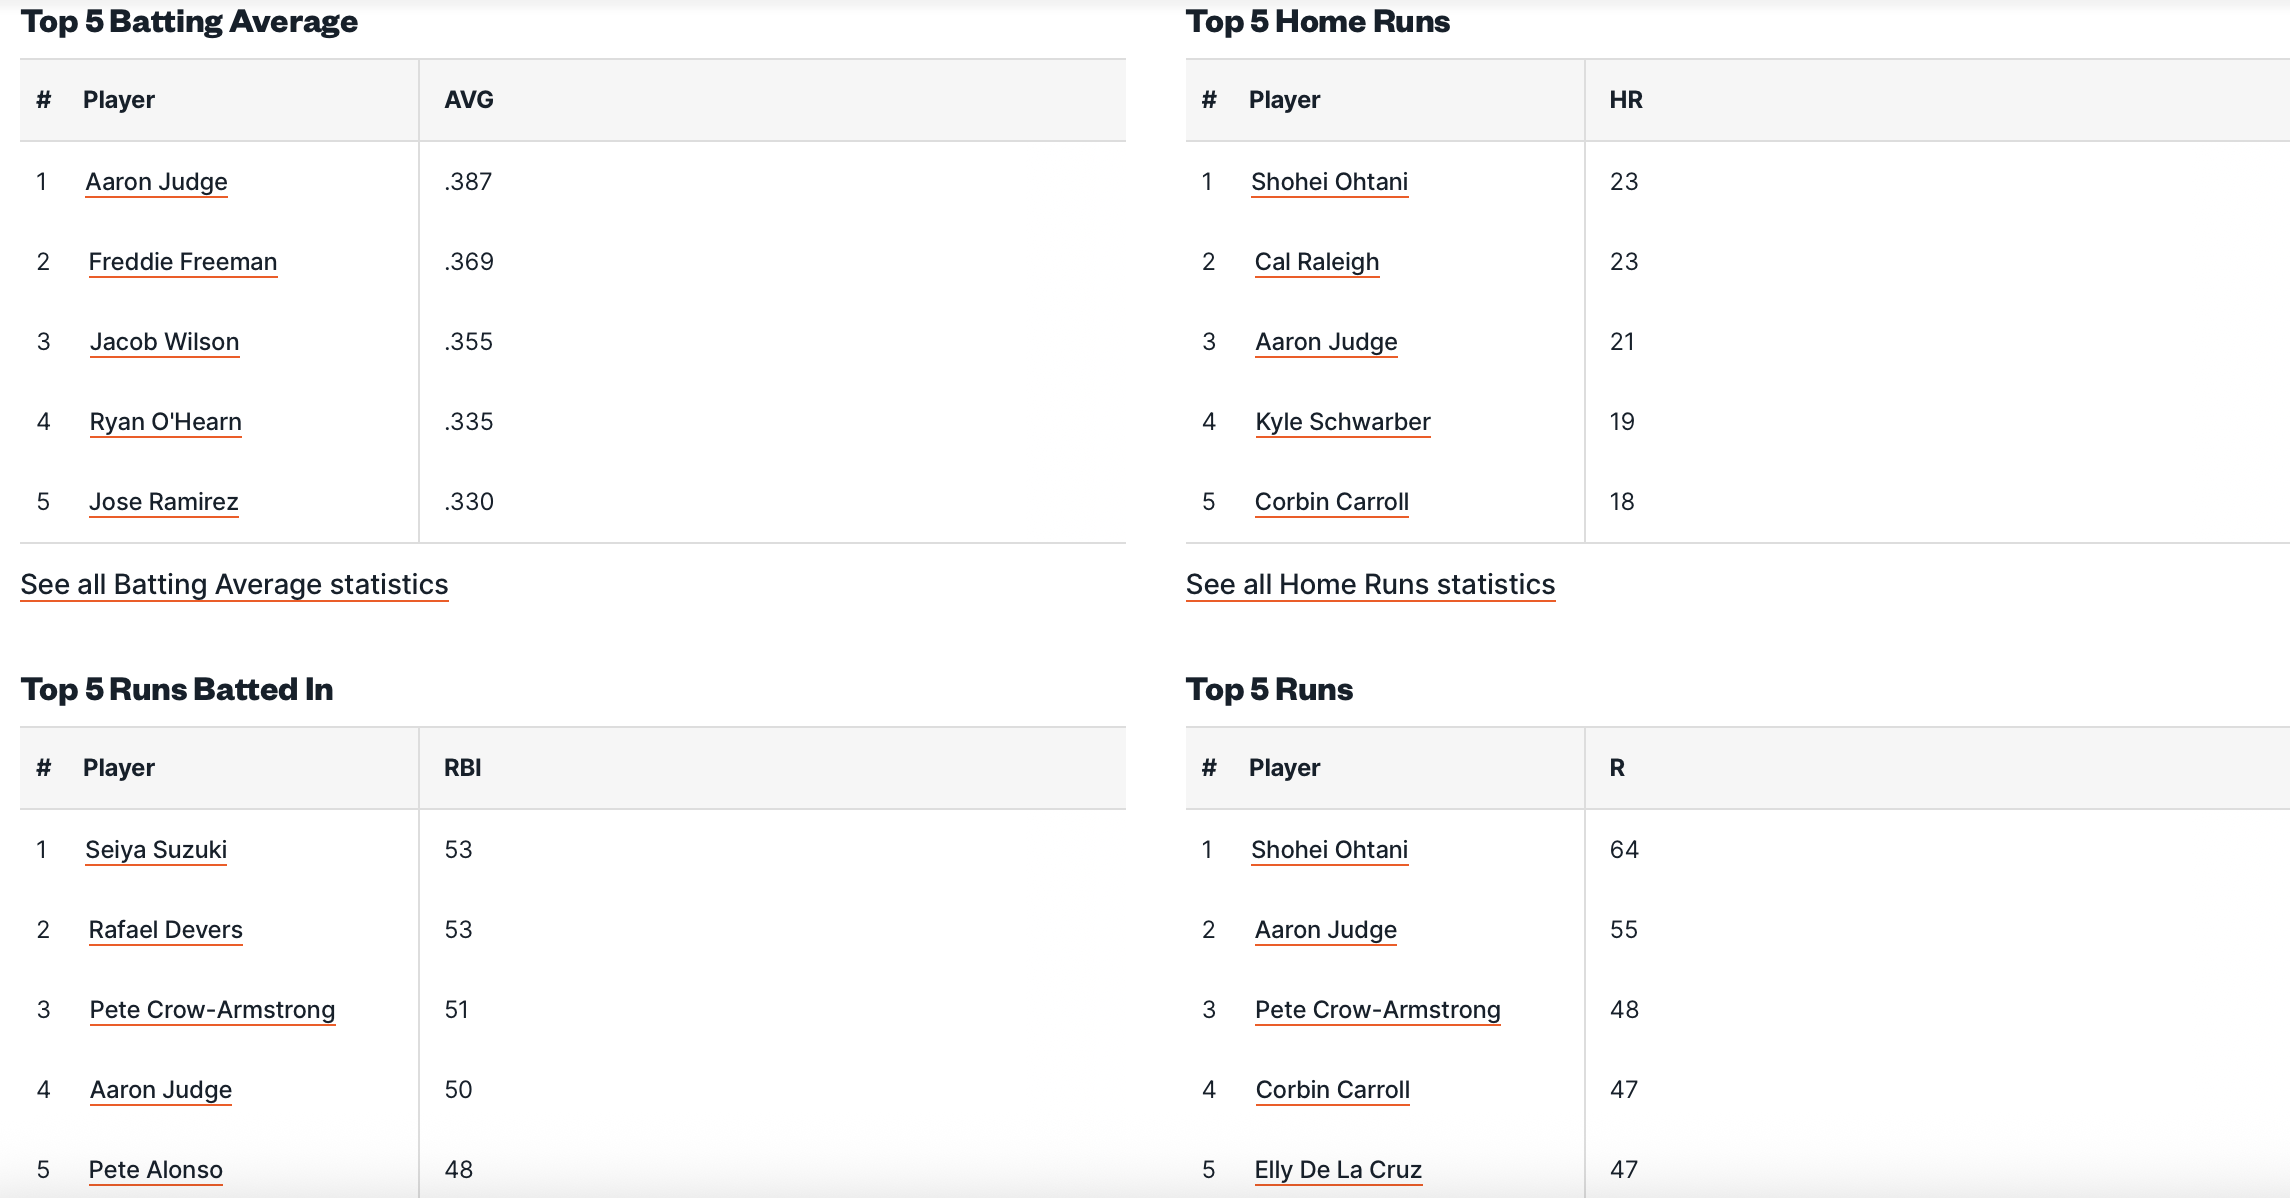This screenshot has width=2290, height=1198.
Task: Click Aaron Judge in Top 5 Runs table
Action: (1325, 930)
